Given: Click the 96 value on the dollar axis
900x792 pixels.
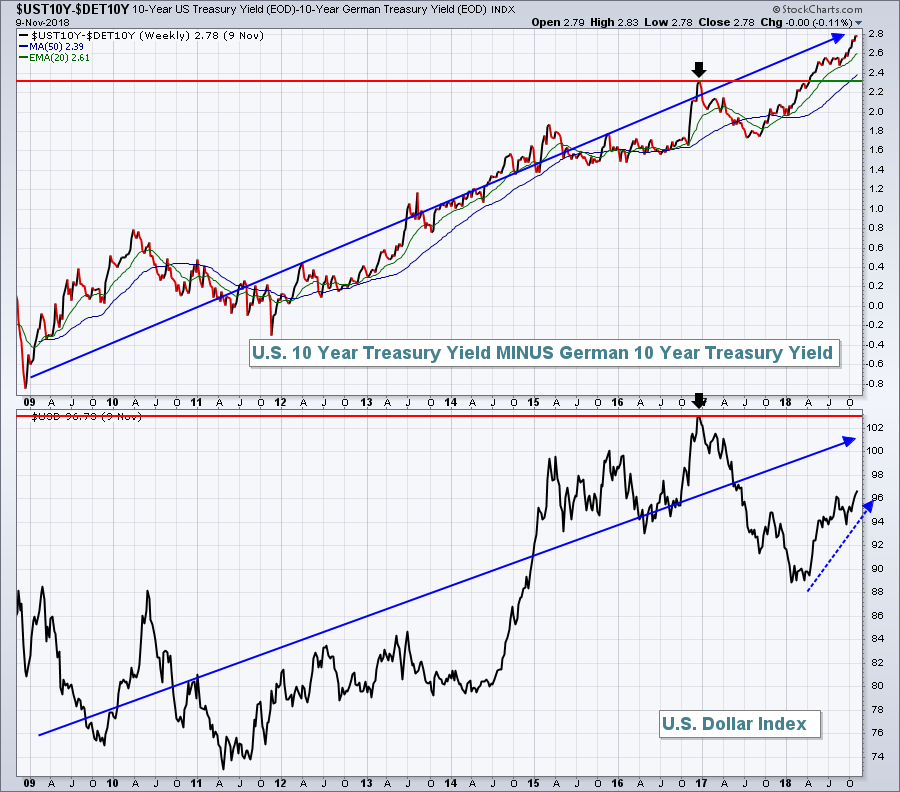Looking at the screenshot, I should [878, 498].
